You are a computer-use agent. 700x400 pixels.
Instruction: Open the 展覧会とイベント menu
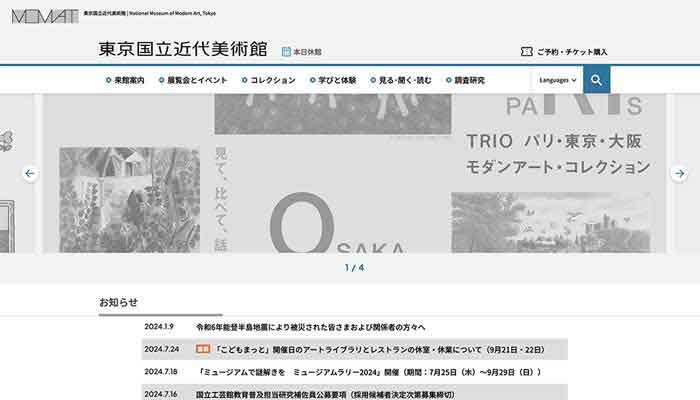coord(196,80)
